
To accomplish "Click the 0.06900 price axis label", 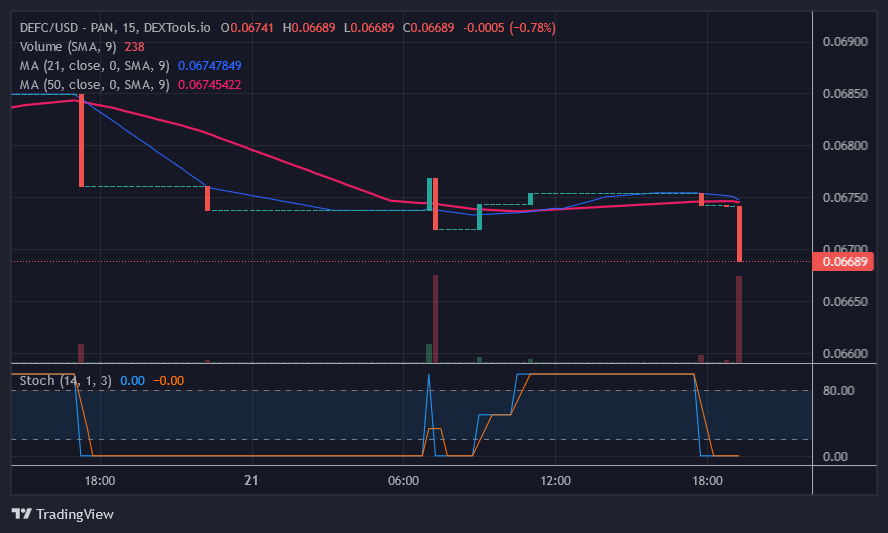I will click(x=845, y=41).
